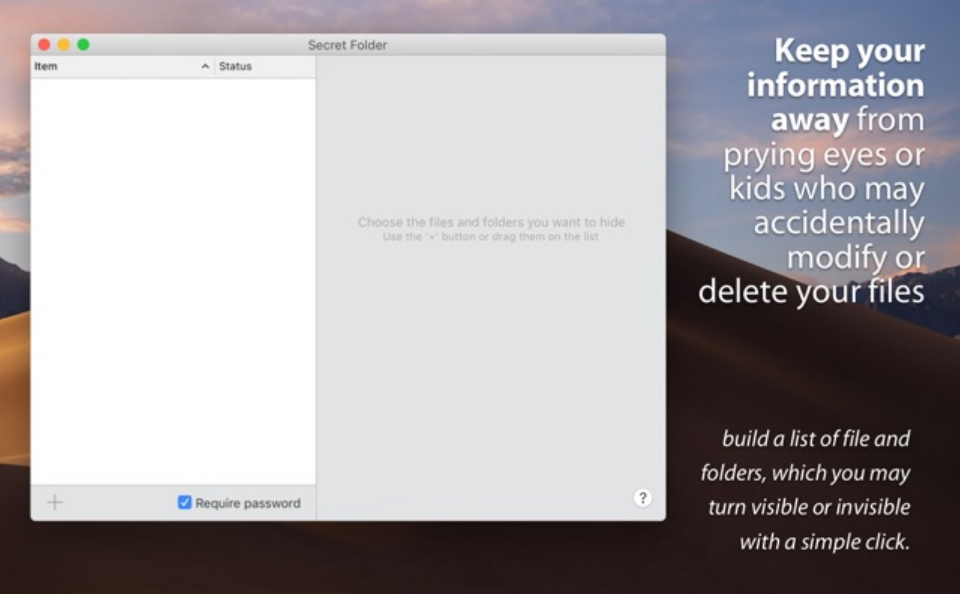Uncheck the Require password checkbox
The image size is (960, 594).
click(x=184, y=503)
